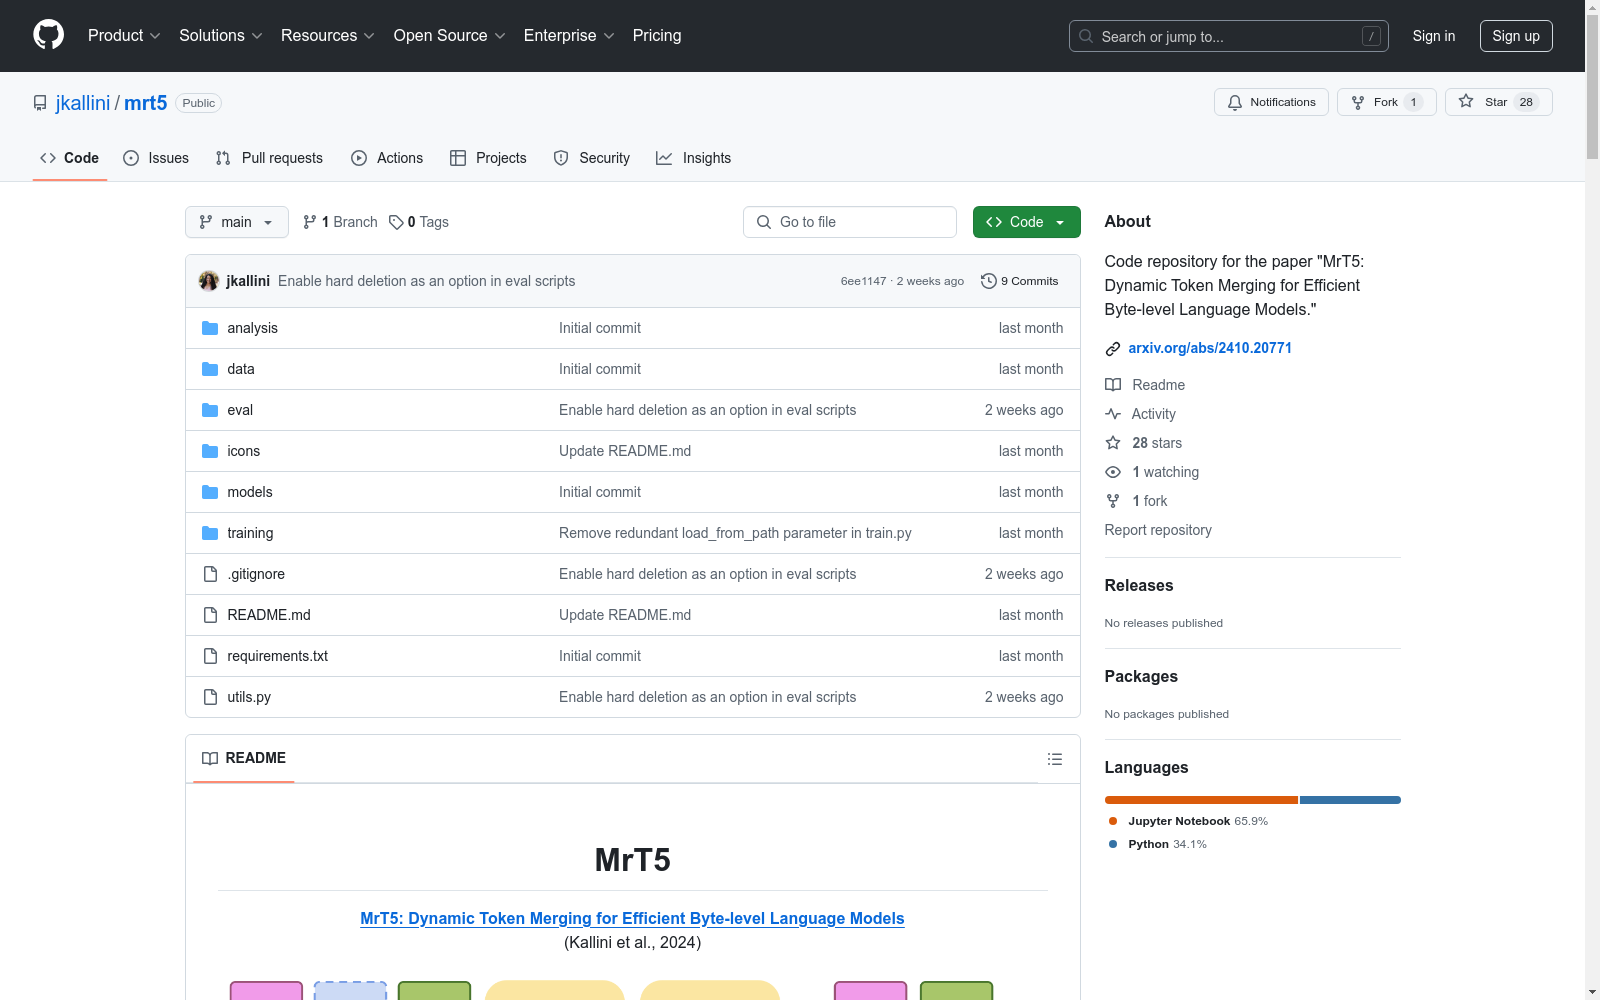Click the tag icon next to Tags
1600x1000 pixels.
point(396,222)
